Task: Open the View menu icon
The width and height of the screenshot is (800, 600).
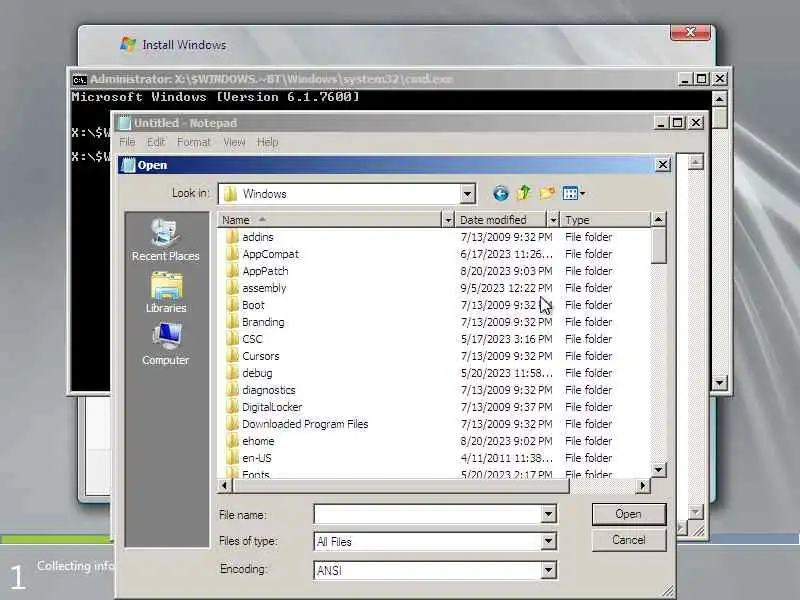Action: coord(570,193)
